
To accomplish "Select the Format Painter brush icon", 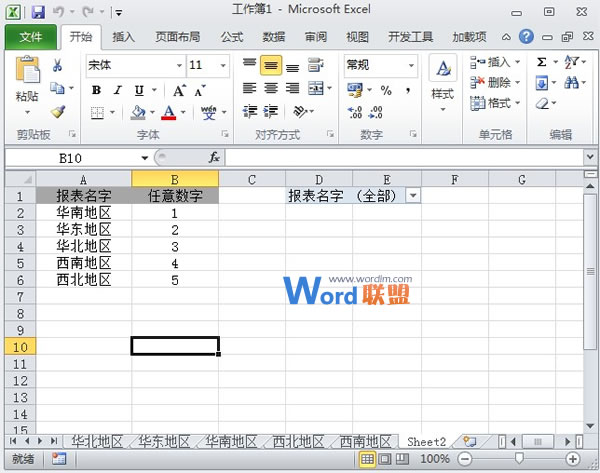I will click(58, 112).
